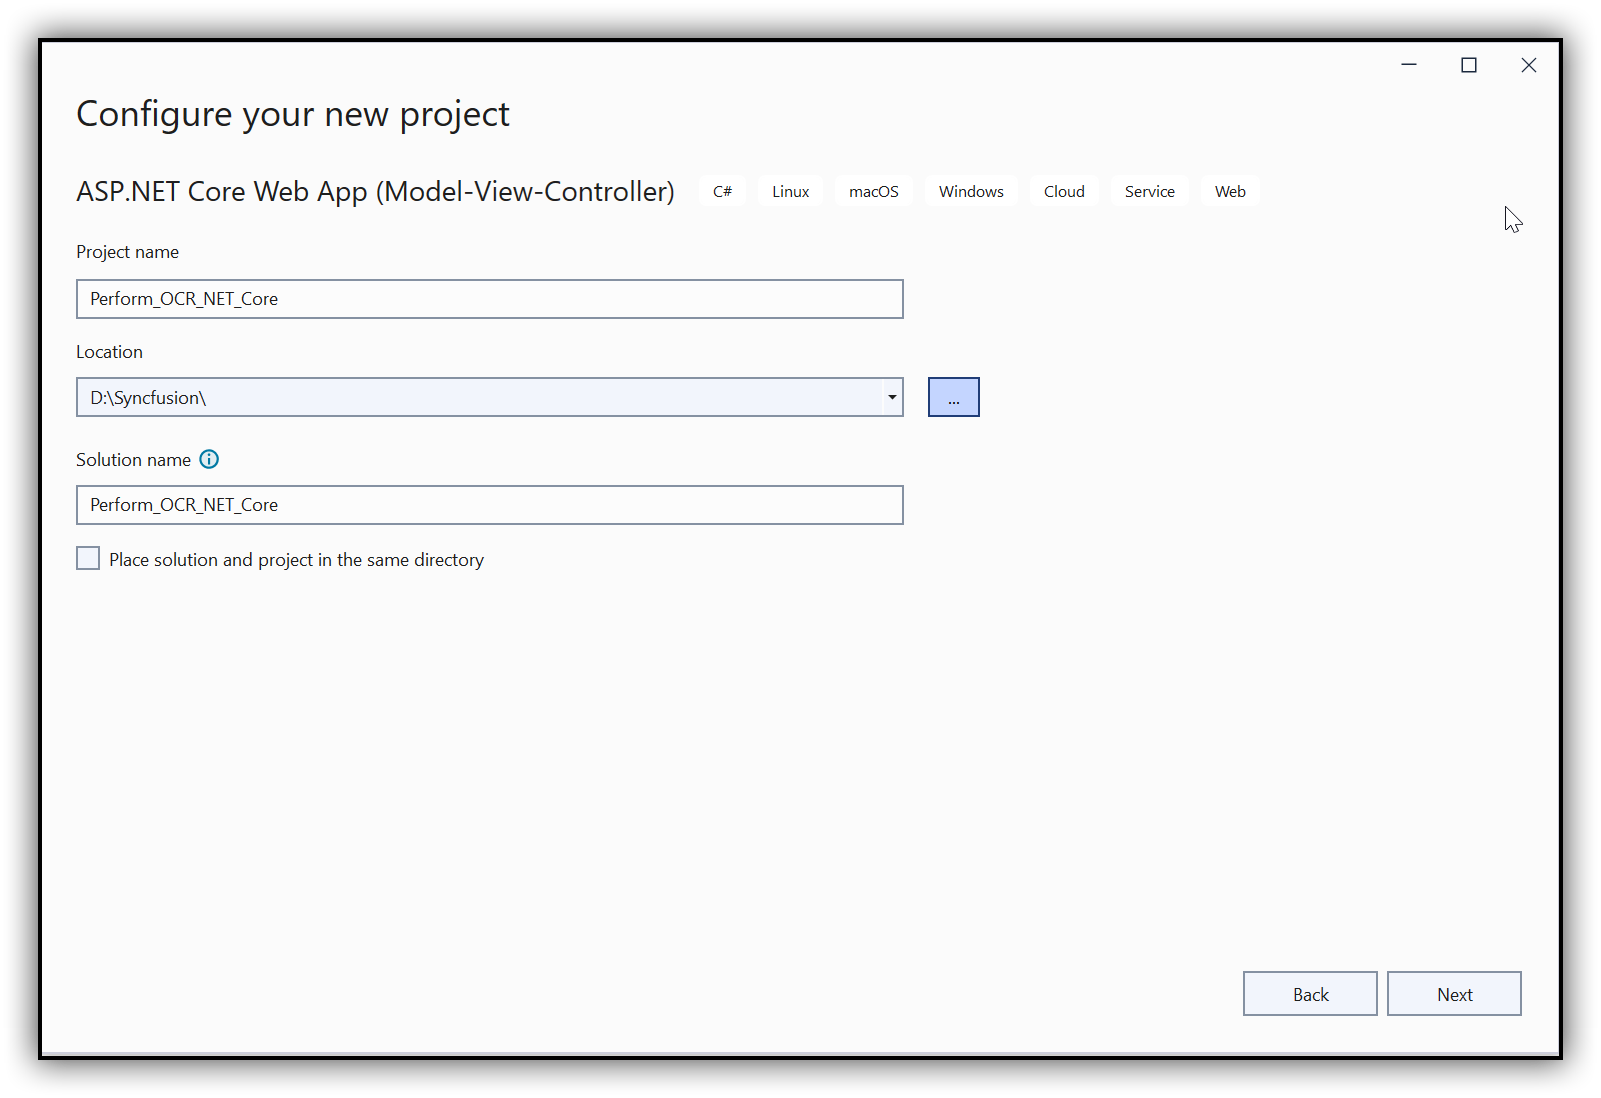Select the Service project tag
Viewport: 1601px width, 1098px height.
[x=1149, y=191]
